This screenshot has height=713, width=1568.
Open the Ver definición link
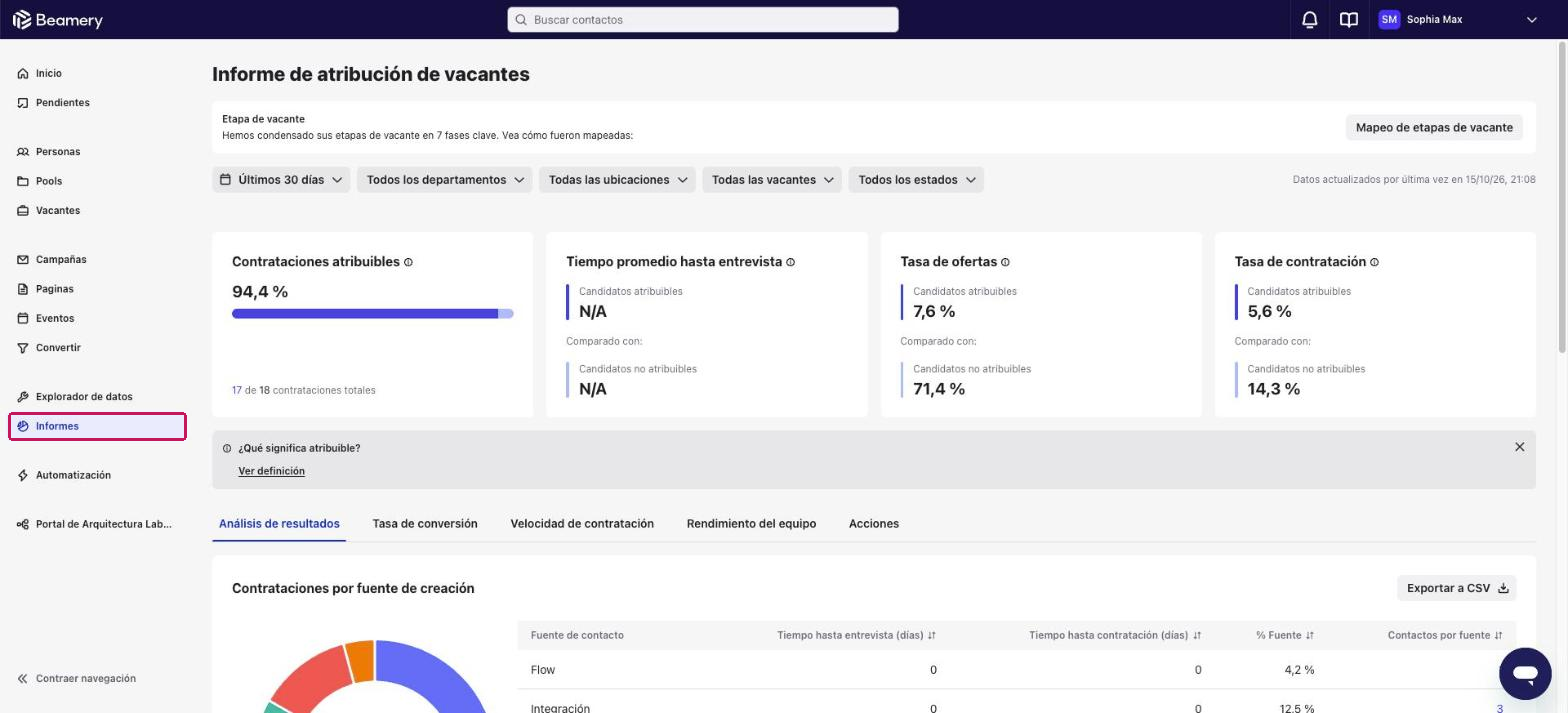pos(271,471)
